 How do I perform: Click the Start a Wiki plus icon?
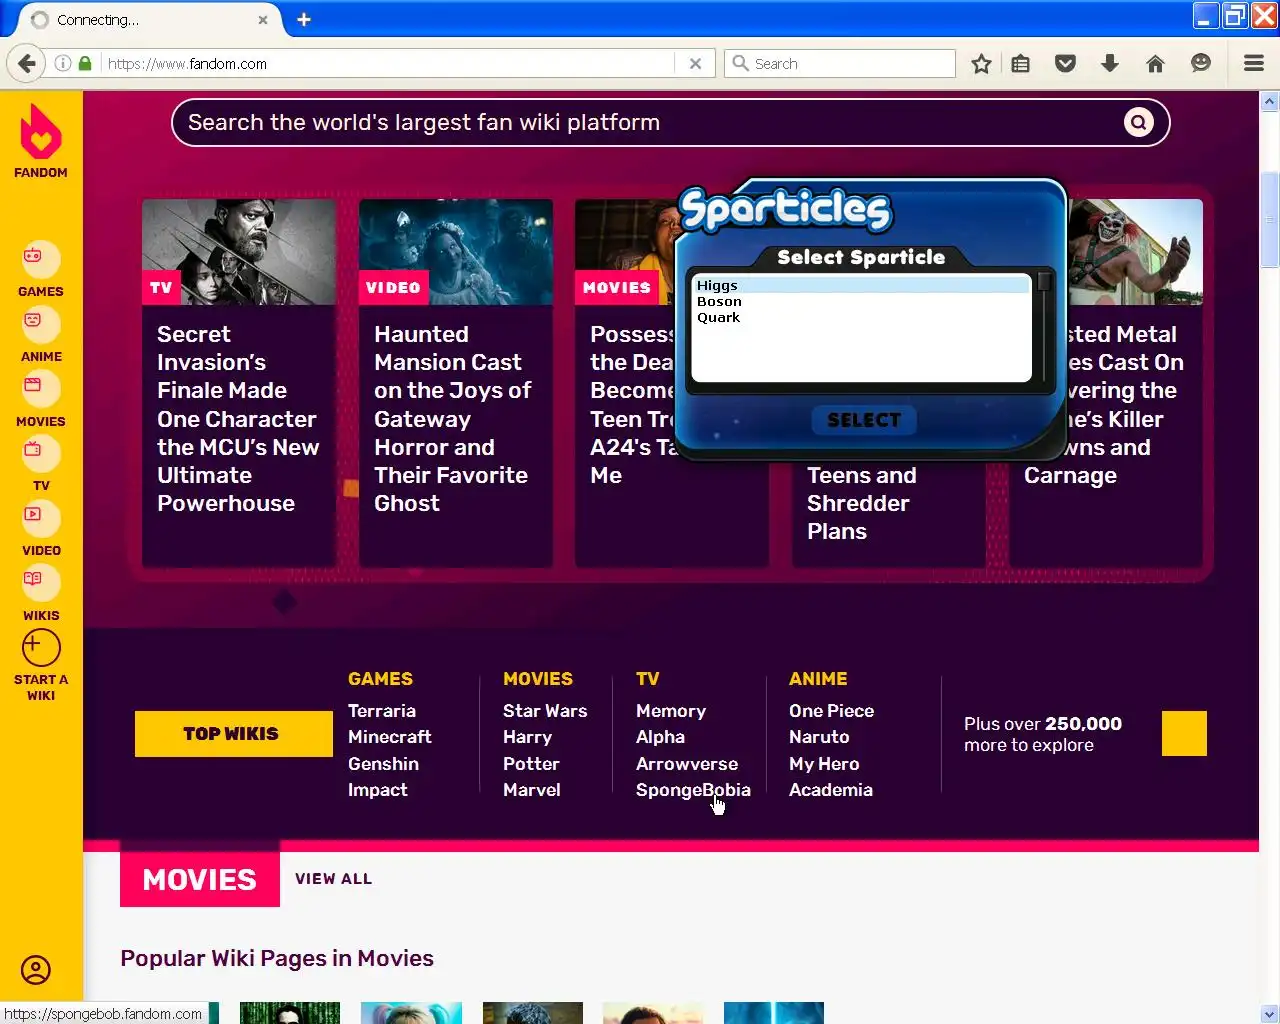point(41,648)
